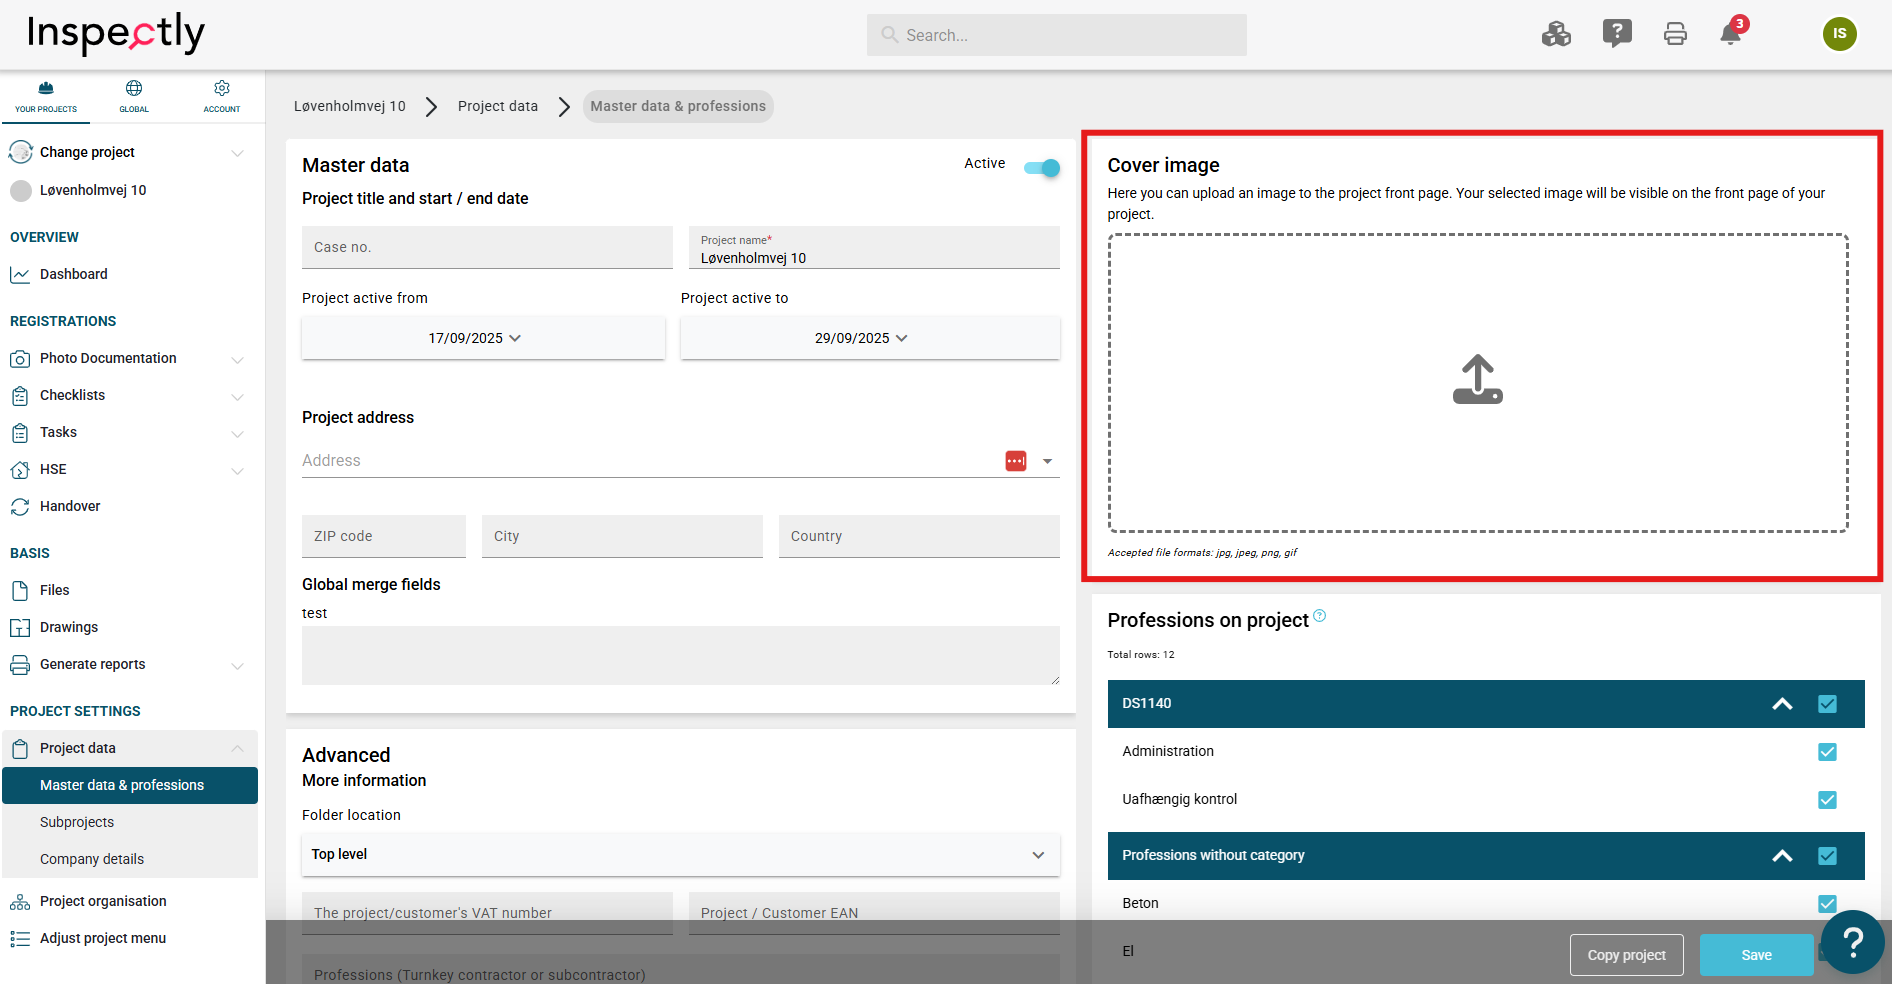Click the Case no. input field
The image size is (1892, 984).
[x=487, y=247]
